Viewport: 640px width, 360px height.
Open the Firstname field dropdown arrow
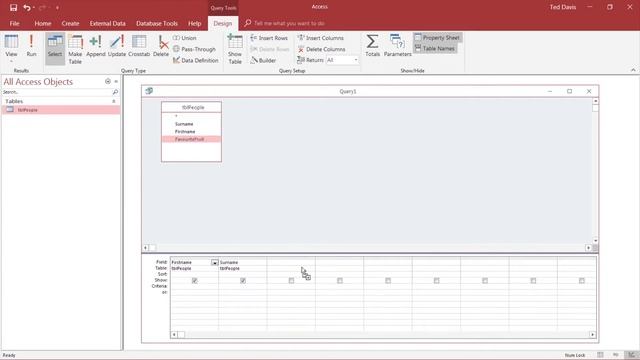point(215,262)
